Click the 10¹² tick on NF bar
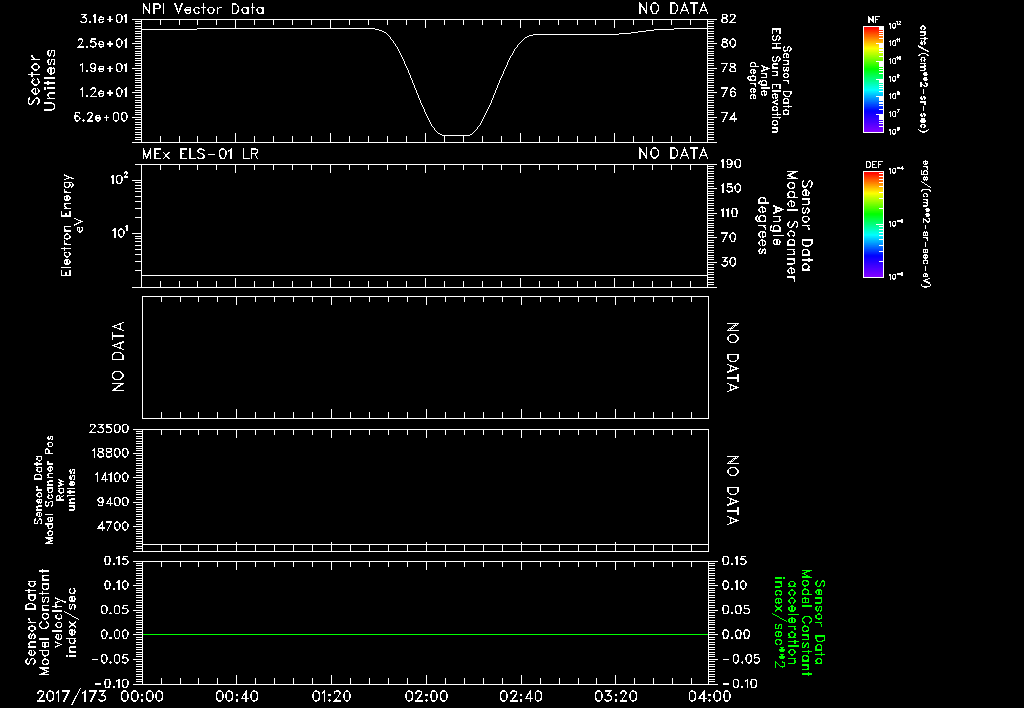The width and height of the screenshot is (1024, 708). [894, 26]
